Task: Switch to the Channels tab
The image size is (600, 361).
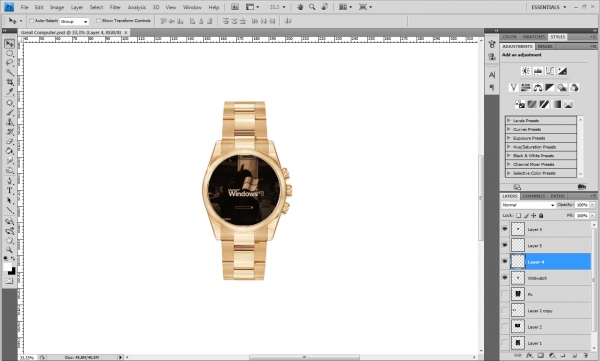Action: pyautogui.click(x=533, y=196)
